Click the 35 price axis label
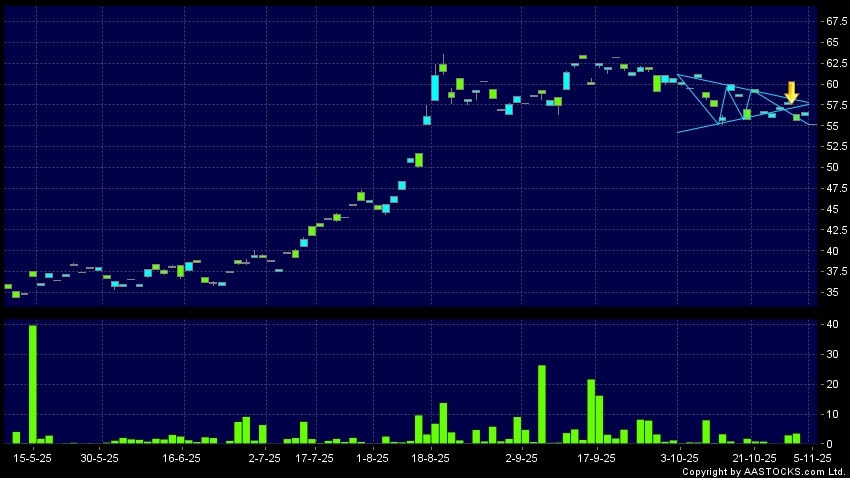 [827, 293]
